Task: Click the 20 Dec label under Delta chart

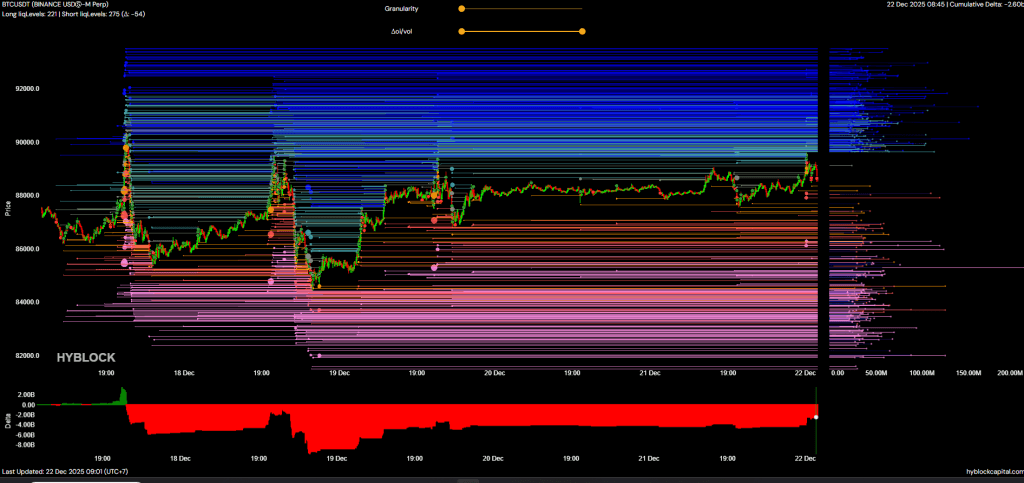Action: (493, 458)
